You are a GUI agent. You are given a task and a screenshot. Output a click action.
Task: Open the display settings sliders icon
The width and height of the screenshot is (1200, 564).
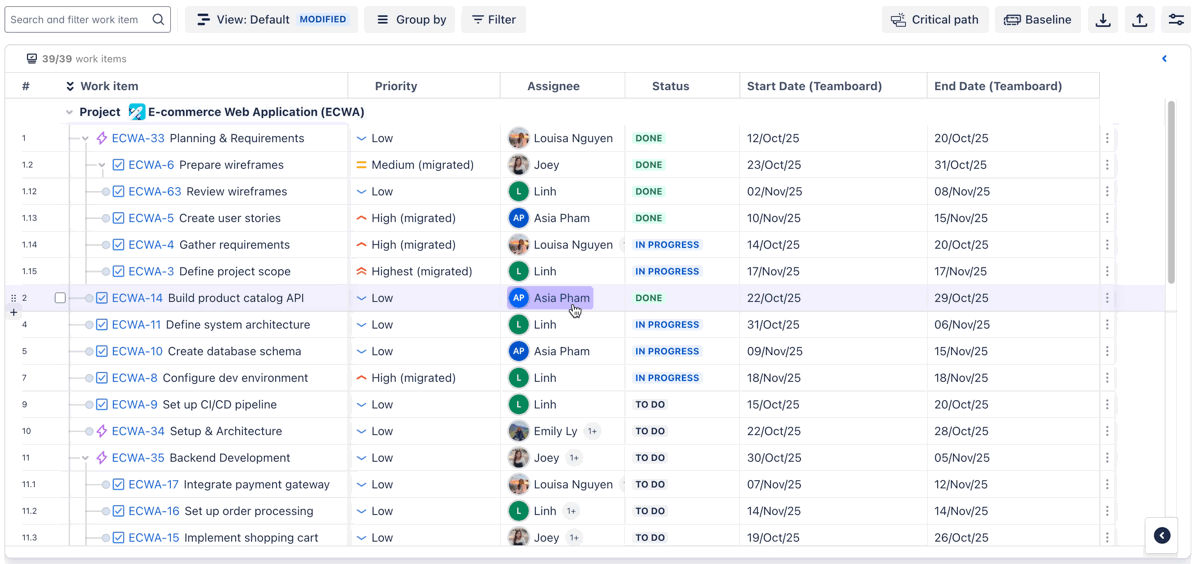pyautogui.click(x=1176, y=20)
